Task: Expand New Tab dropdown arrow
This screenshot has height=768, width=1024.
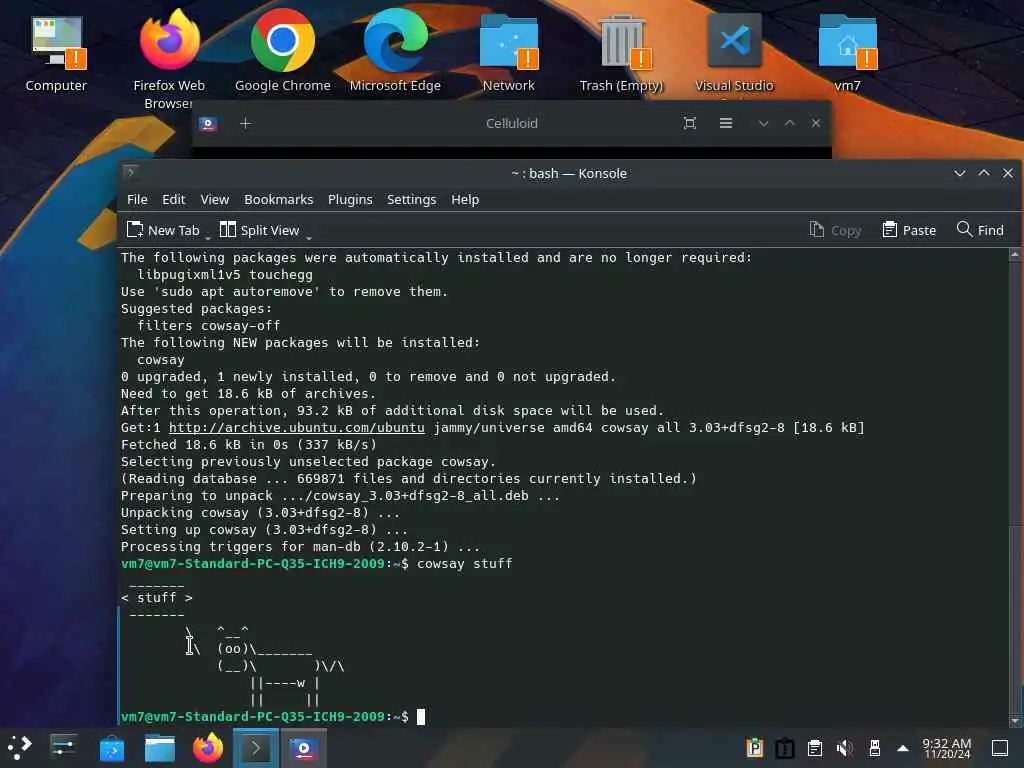Action: [x=208, y=236]
